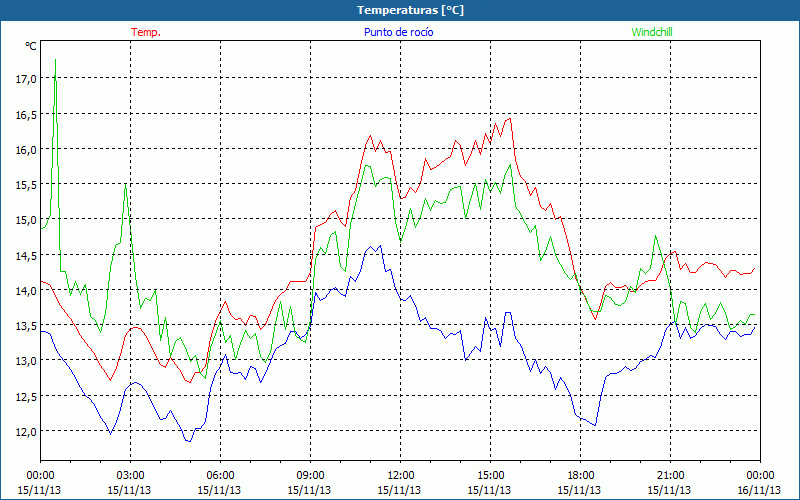Click the "13,0" y-axis value

click(27, 361)
